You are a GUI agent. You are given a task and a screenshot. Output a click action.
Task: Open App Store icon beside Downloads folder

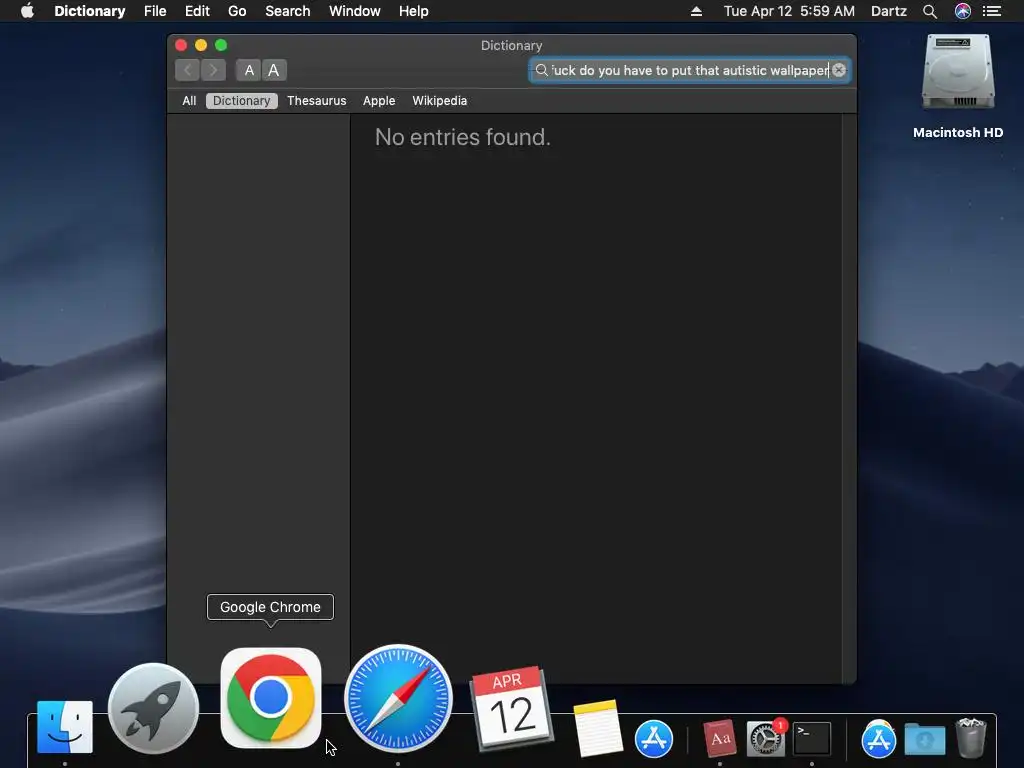(x=879, y=739)
